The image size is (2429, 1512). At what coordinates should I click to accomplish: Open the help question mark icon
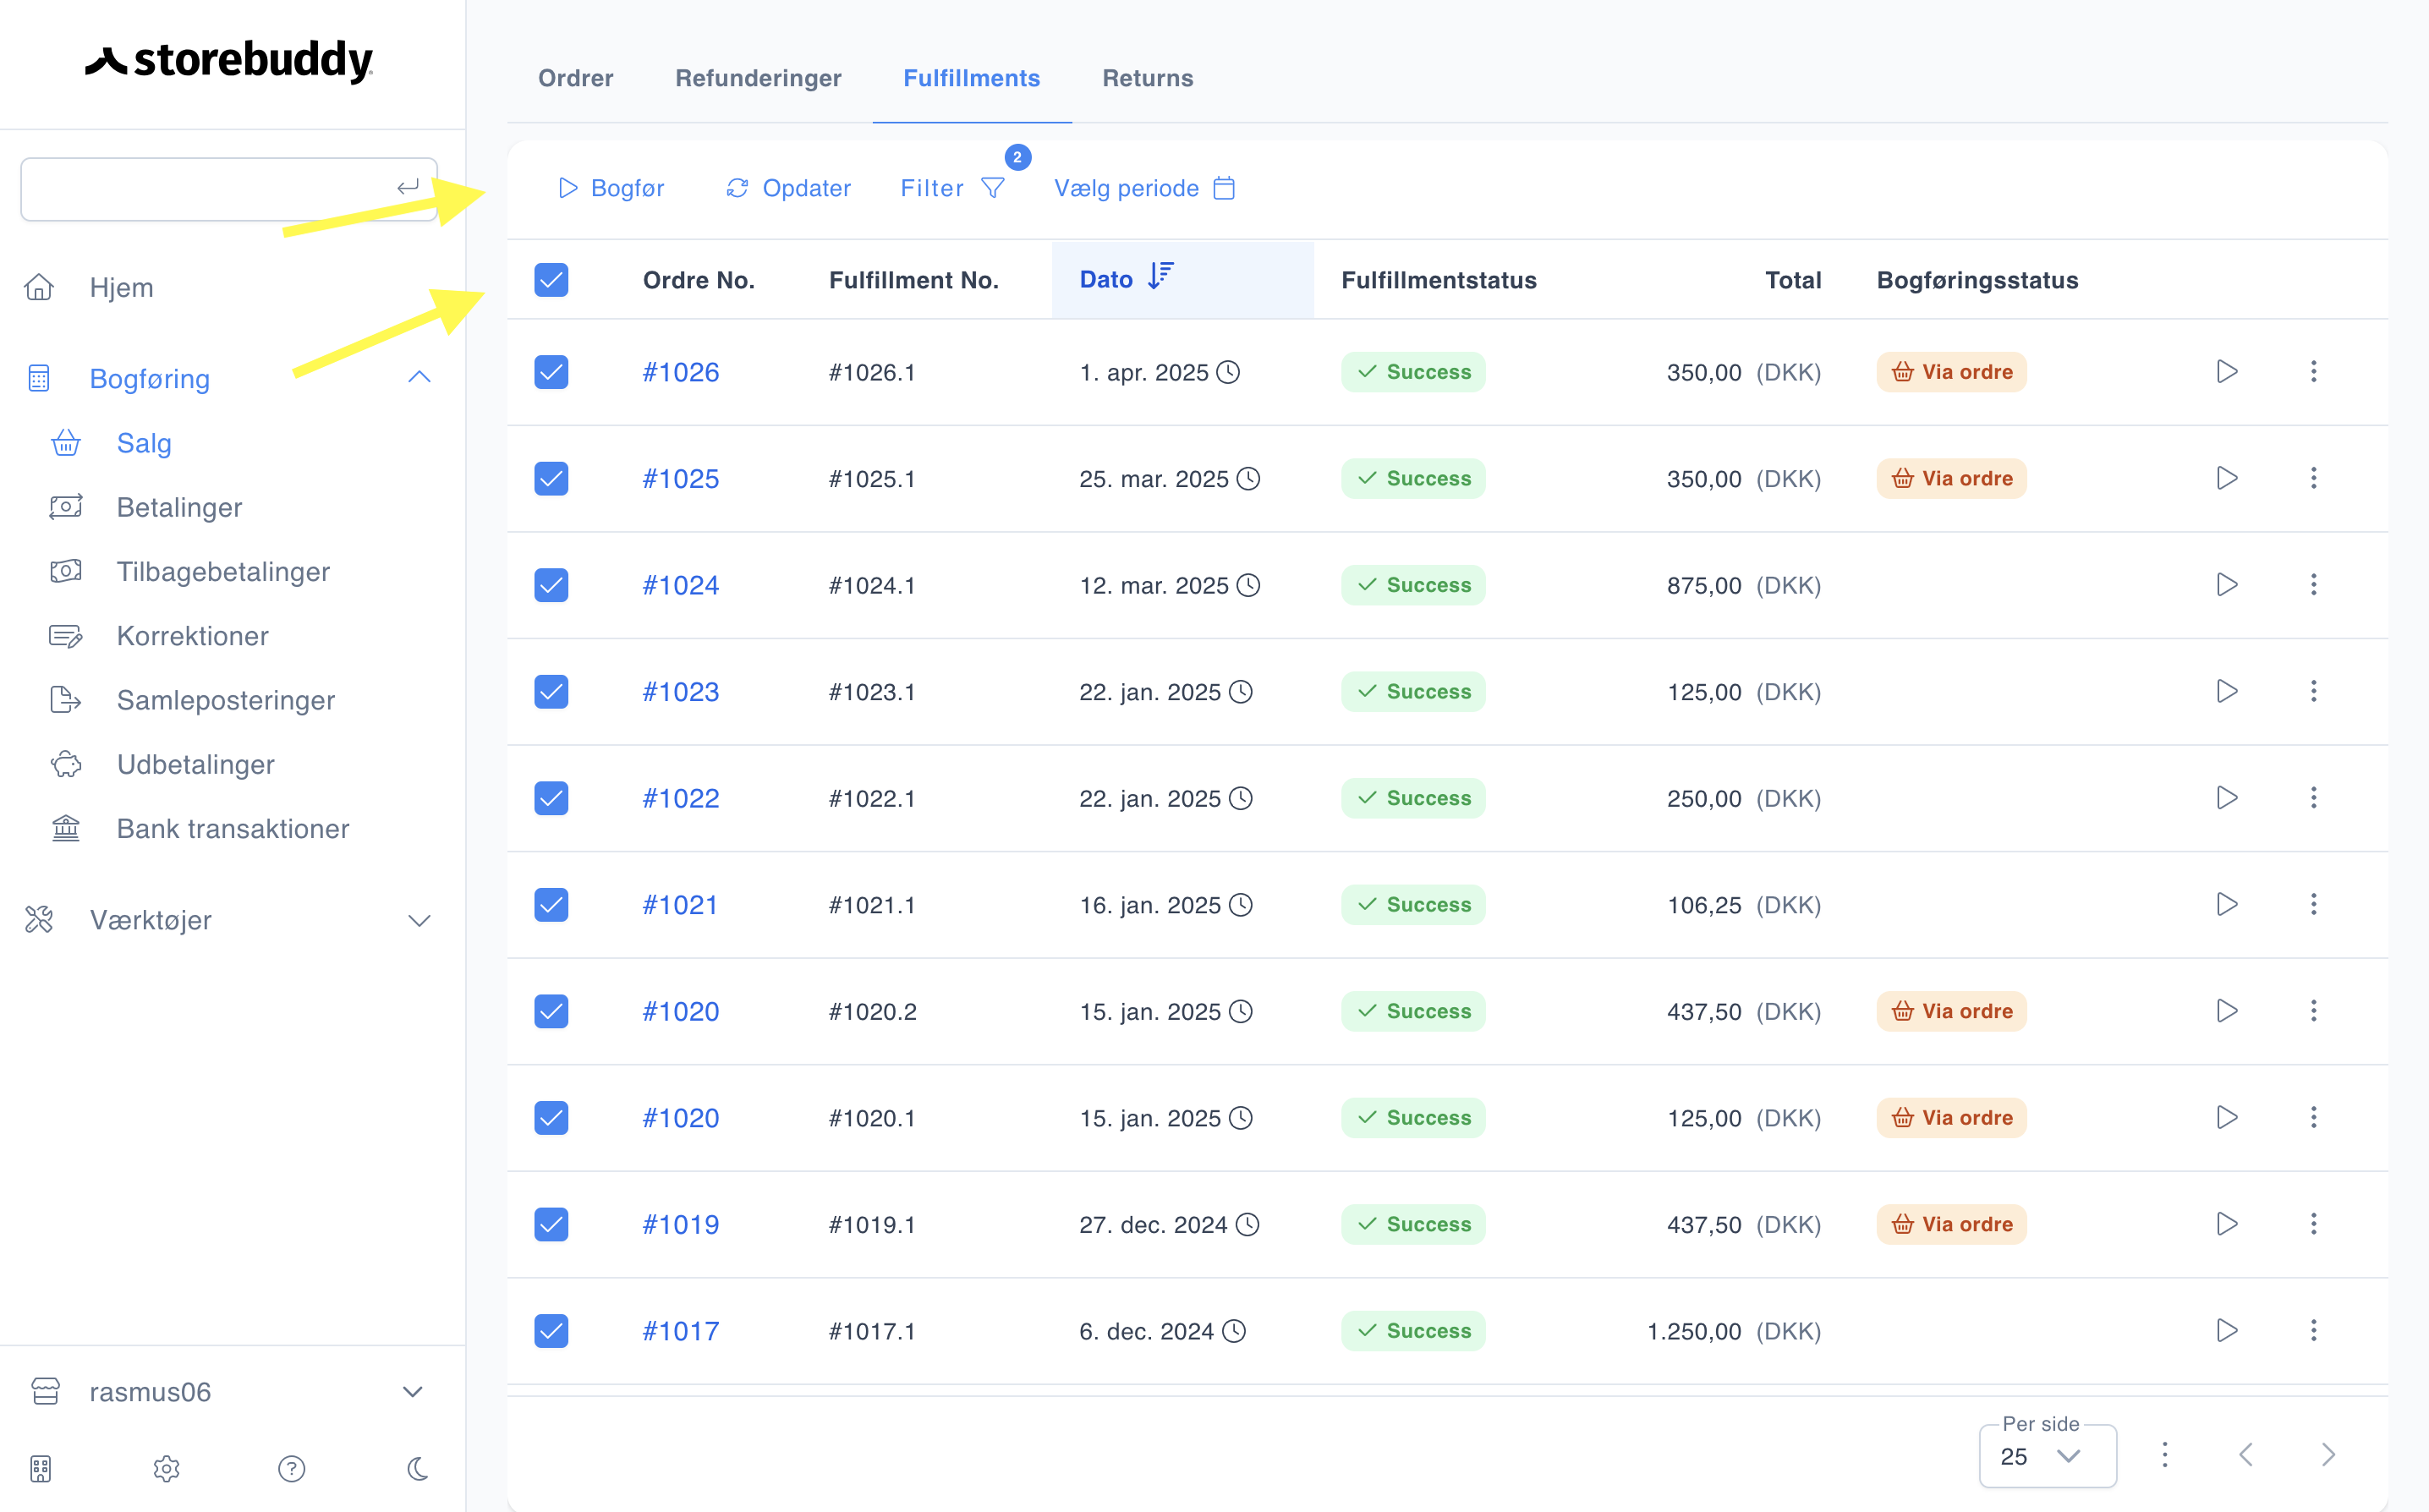pyautogui.click(x=291, y=1468)
